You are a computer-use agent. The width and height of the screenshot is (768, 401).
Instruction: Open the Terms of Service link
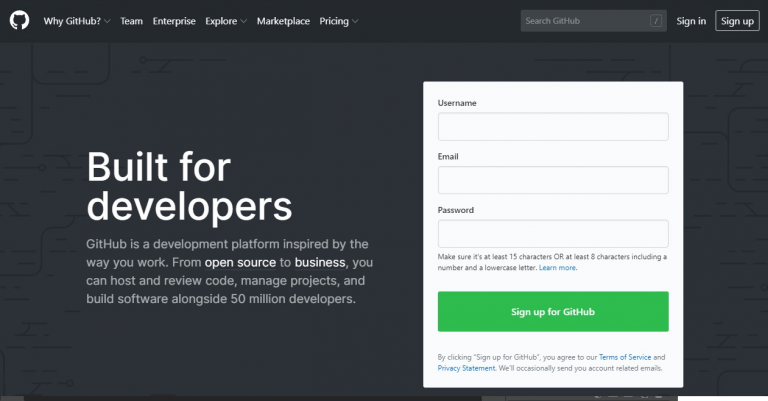[625, 357]
